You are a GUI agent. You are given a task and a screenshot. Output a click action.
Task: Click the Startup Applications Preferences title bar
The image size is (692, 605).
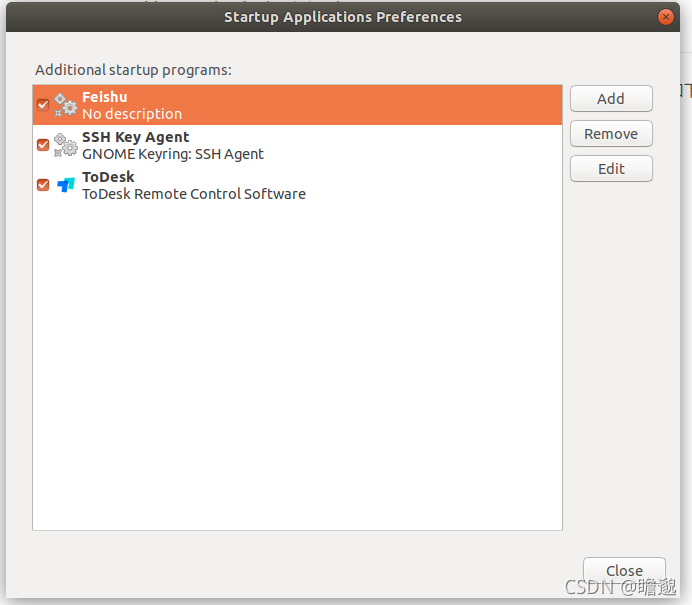click(x=343, y=17)
